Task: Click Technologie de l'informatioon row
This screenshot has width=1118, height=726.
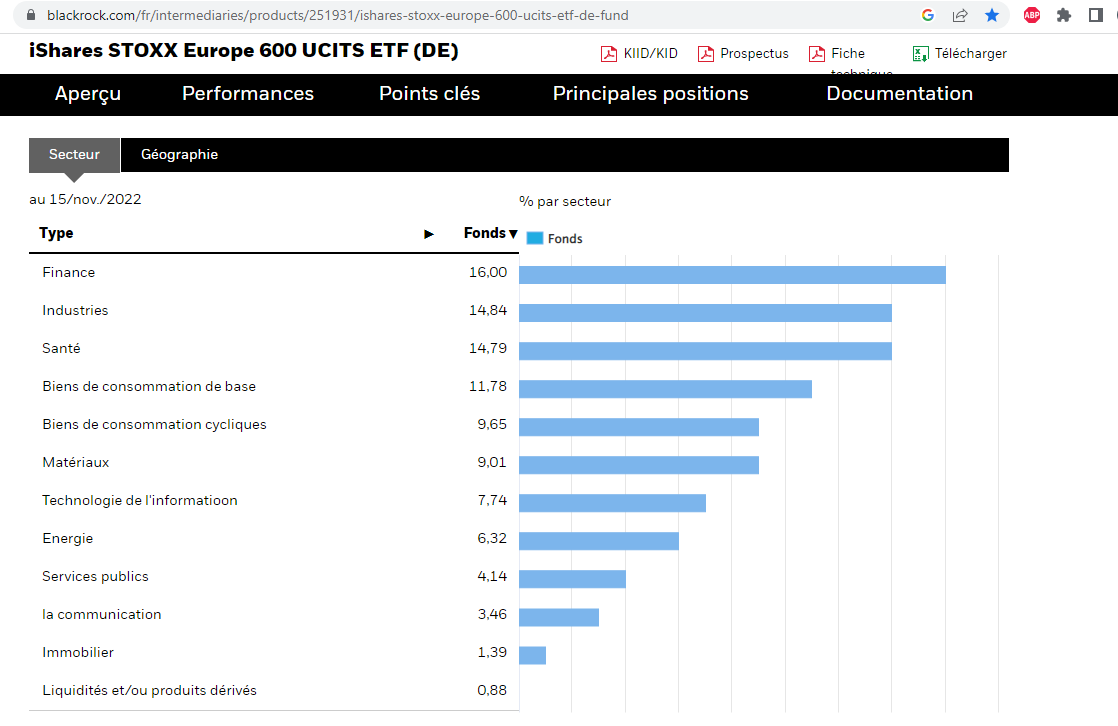Action: 140,500
